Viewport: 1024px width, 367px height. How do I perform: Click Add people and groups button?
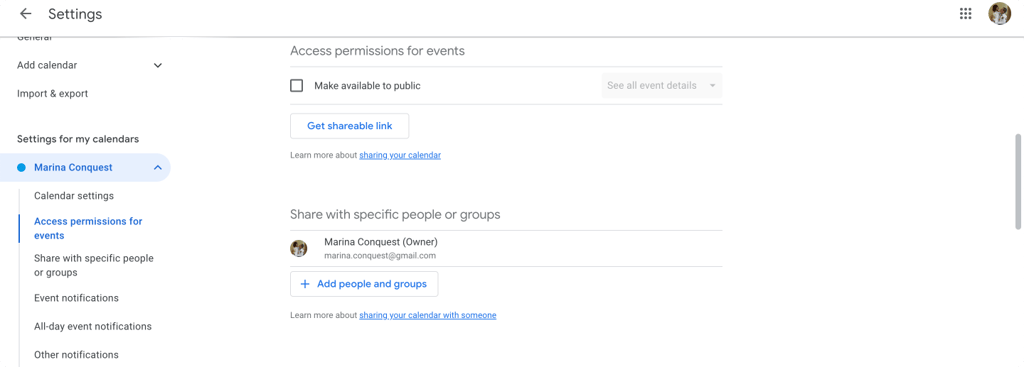364,284
